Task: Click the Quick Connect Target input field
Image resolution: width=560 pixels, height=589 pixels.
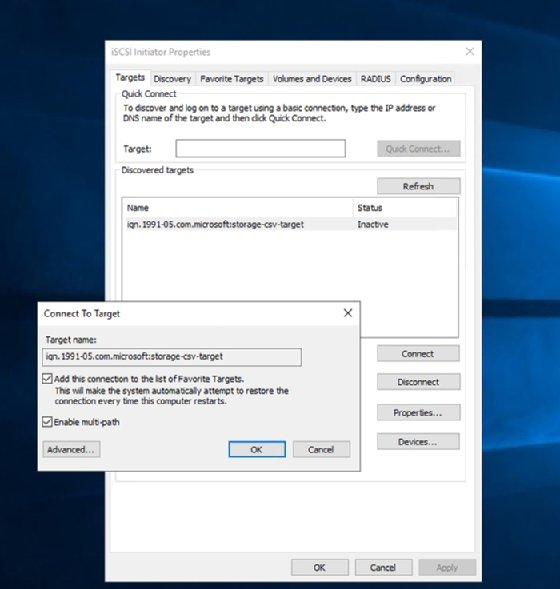Action: pos(260,148)
